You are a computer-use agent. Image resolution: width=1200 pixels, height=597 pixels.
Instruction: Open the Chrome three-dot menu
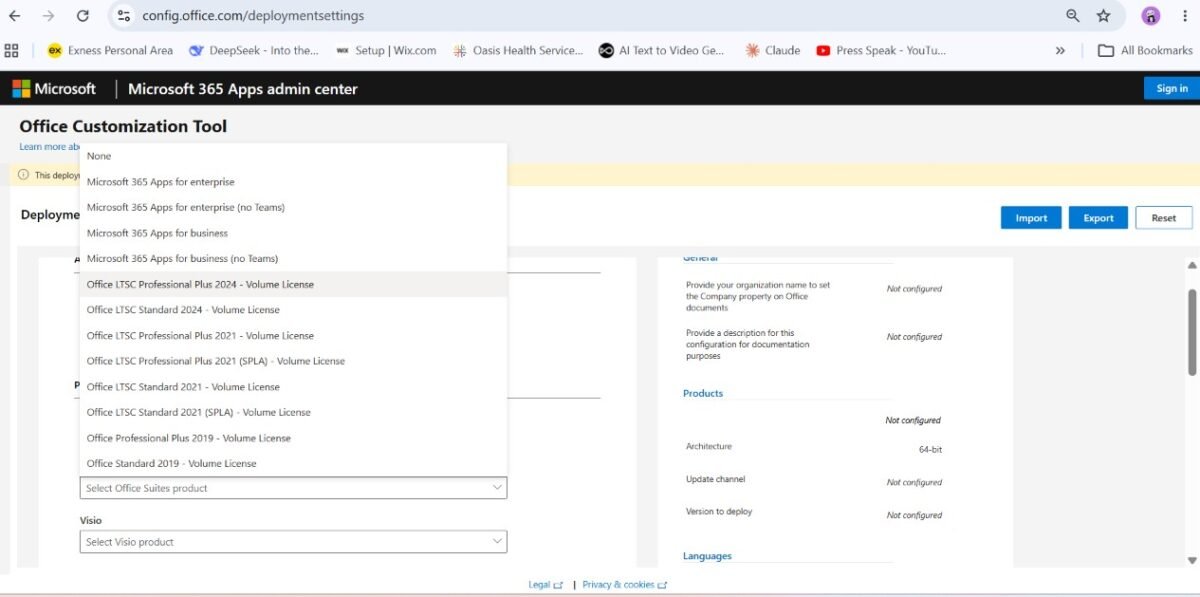pyautogui.click(x=1185, y=16)
